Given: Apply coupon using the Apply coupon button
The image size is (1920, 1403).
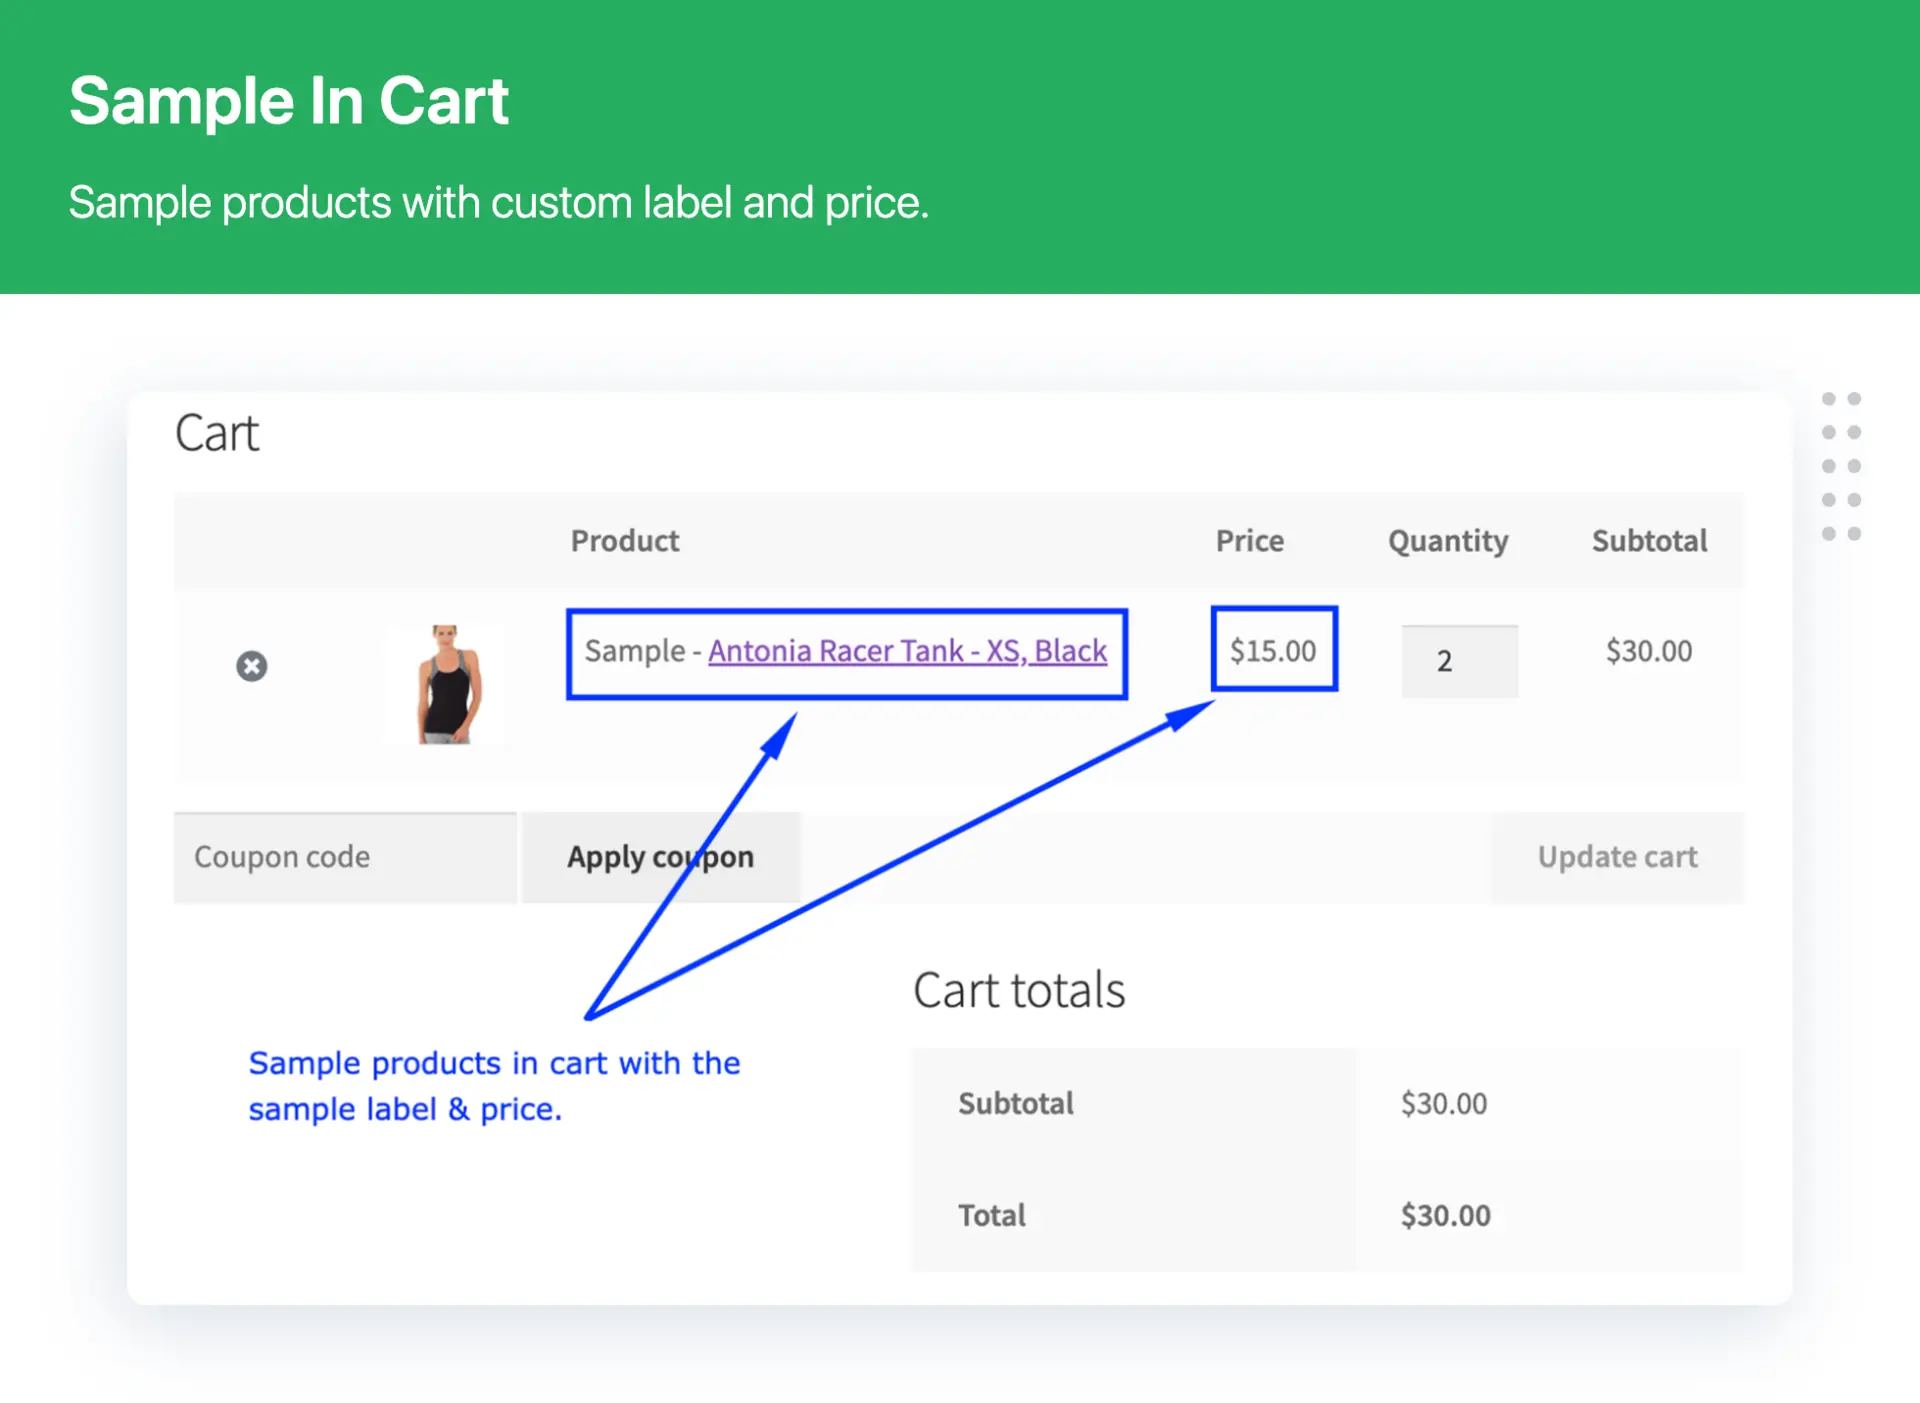Looking at the screenshot, I should coord(661,858).
